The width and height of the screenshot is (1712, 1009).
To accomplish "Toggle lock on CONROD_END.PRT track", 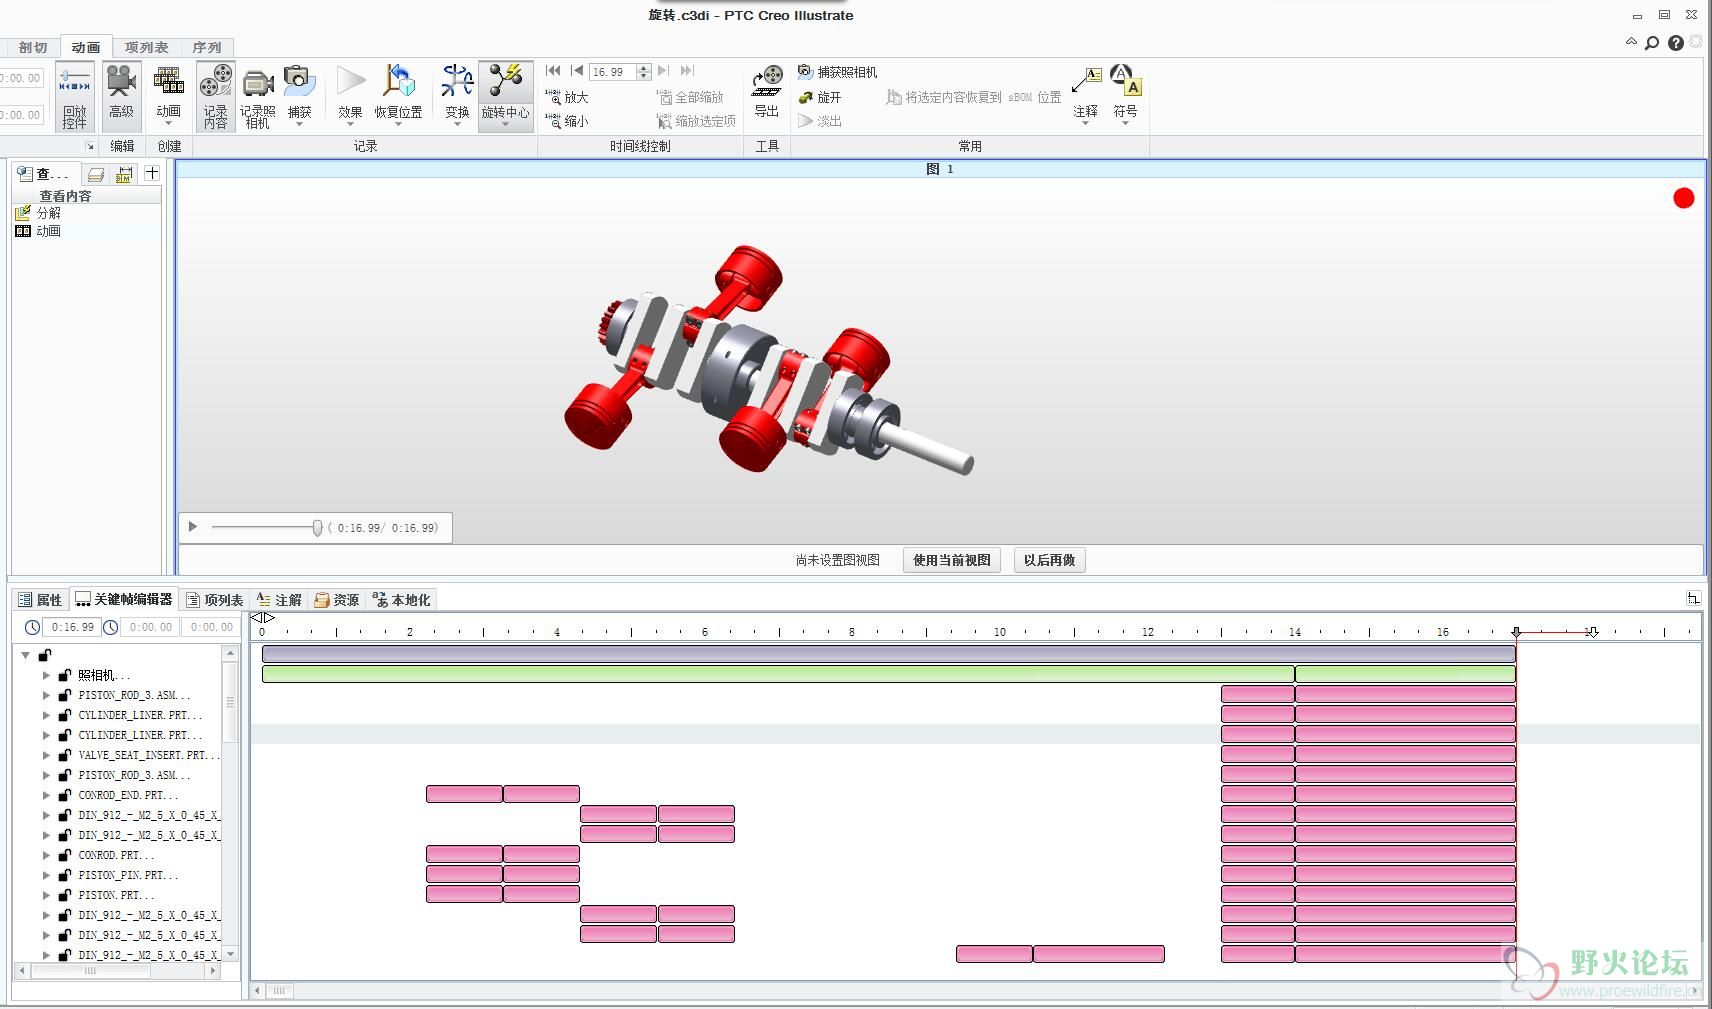I will [65, 795].
